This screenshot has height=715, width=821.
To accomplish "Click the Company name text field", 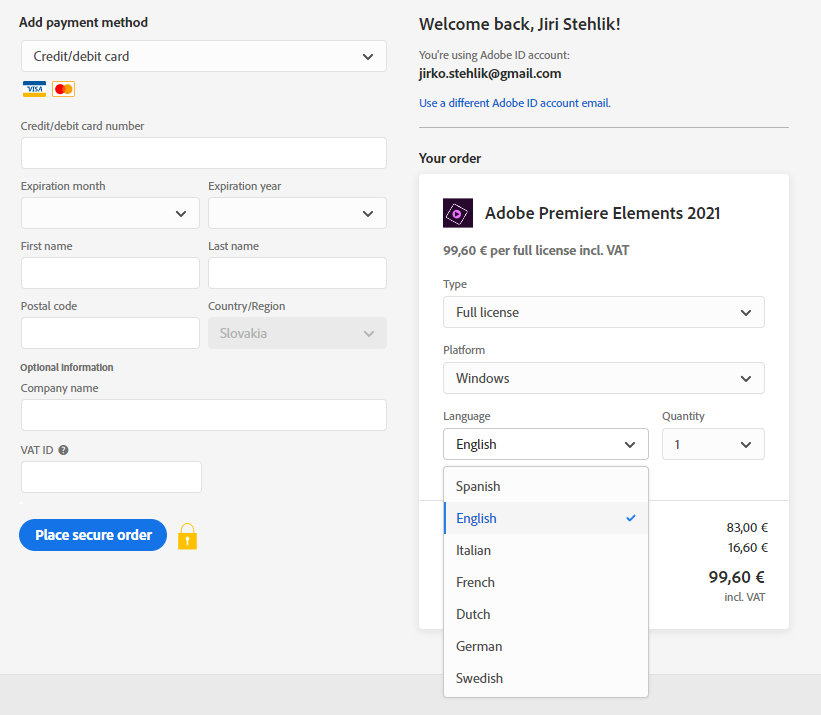I will pos(203,415).
